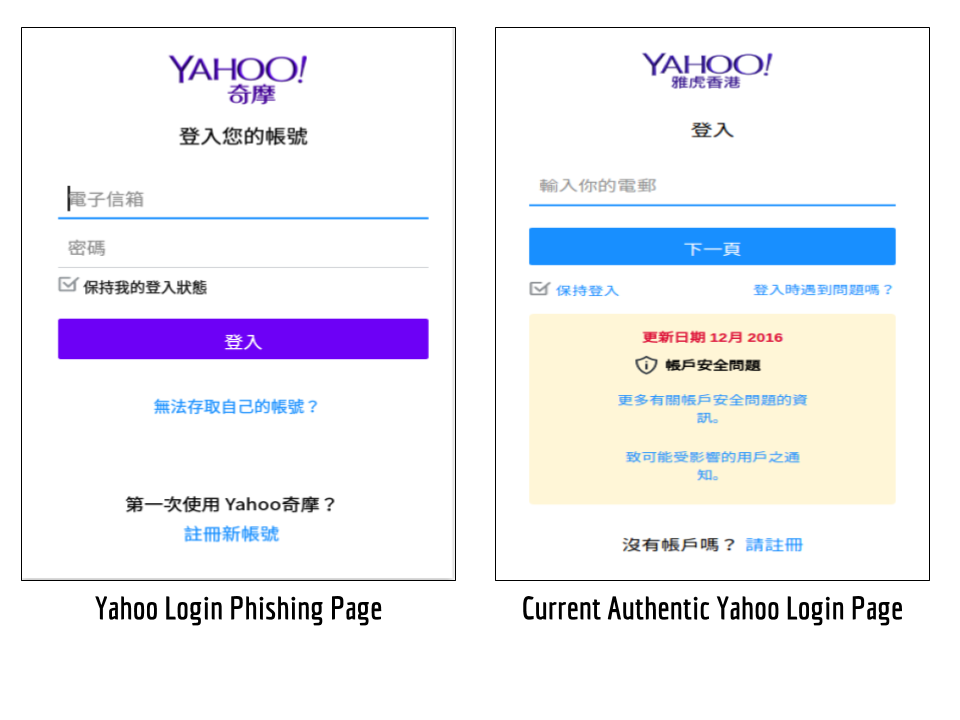Focus the 電子信箱 email field
The width and height of the screenshot is (960, 720).
[x=243, y=199]
